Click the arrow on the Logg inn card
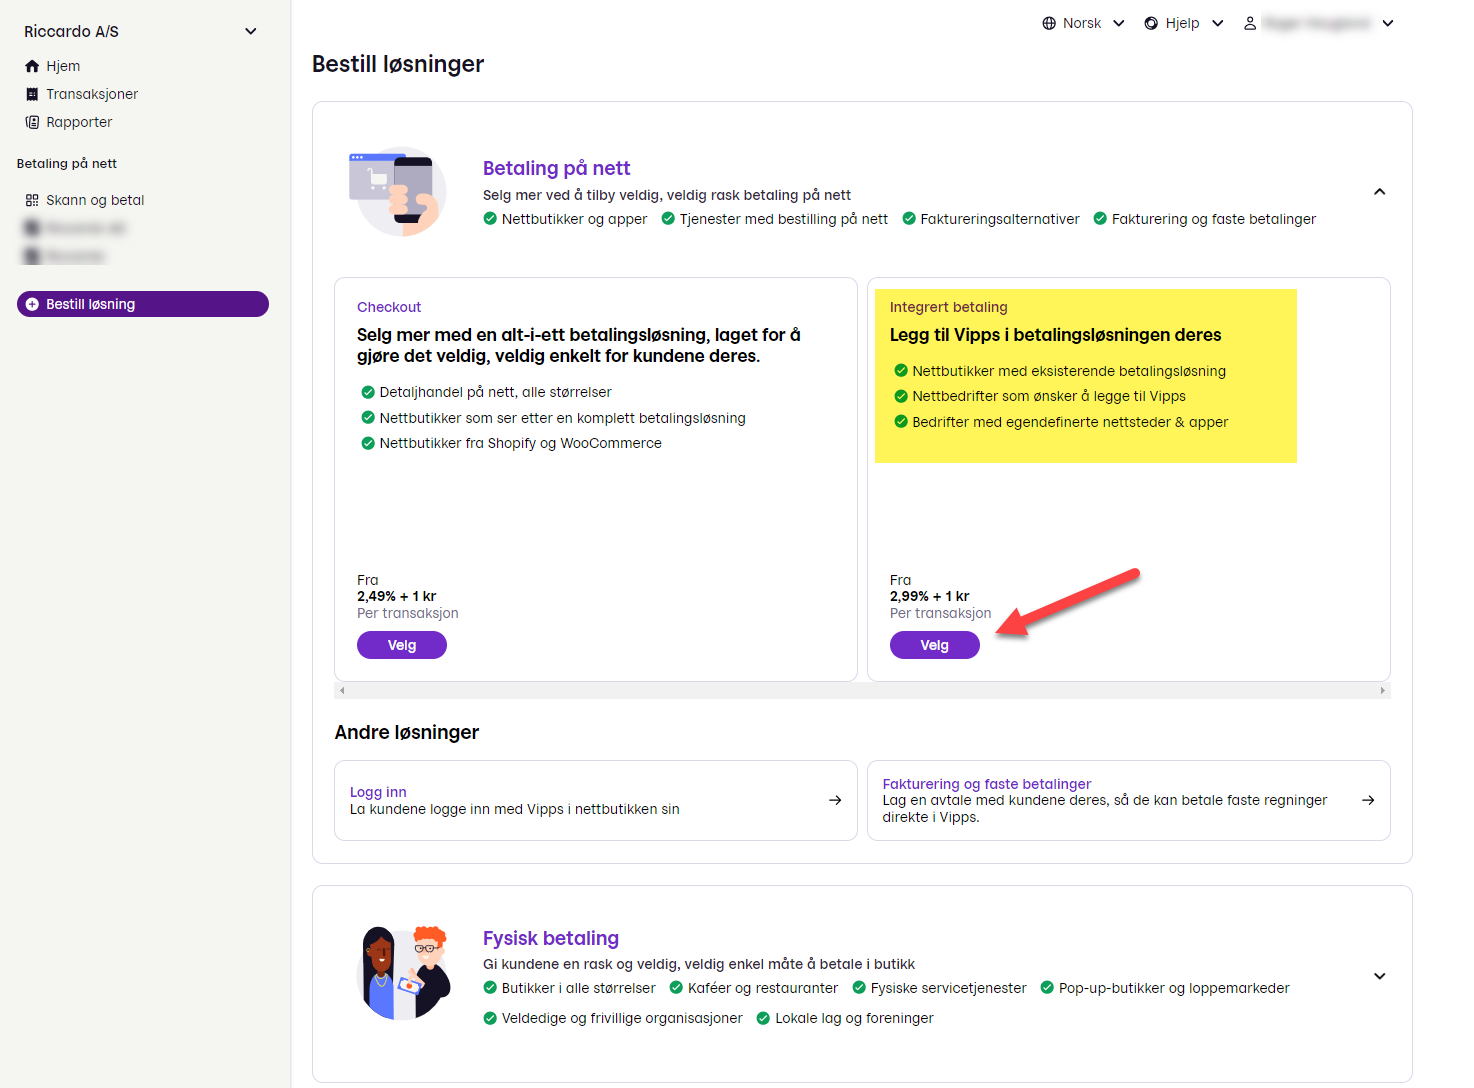This screenshot has height=1088, width=1474. (835, 800)
